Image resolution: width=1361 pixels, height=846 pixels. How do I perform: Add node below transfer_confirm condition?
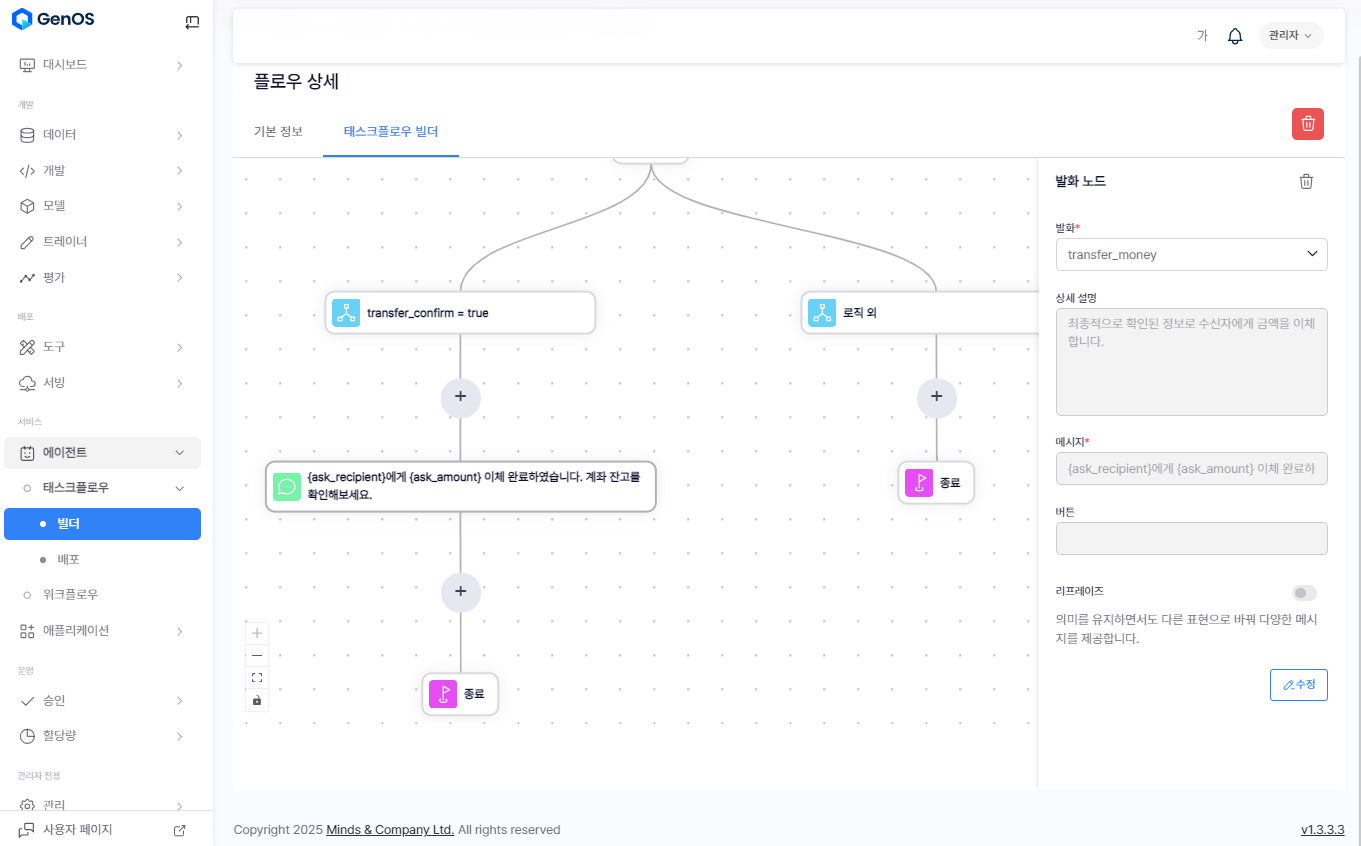coord(460,397)
